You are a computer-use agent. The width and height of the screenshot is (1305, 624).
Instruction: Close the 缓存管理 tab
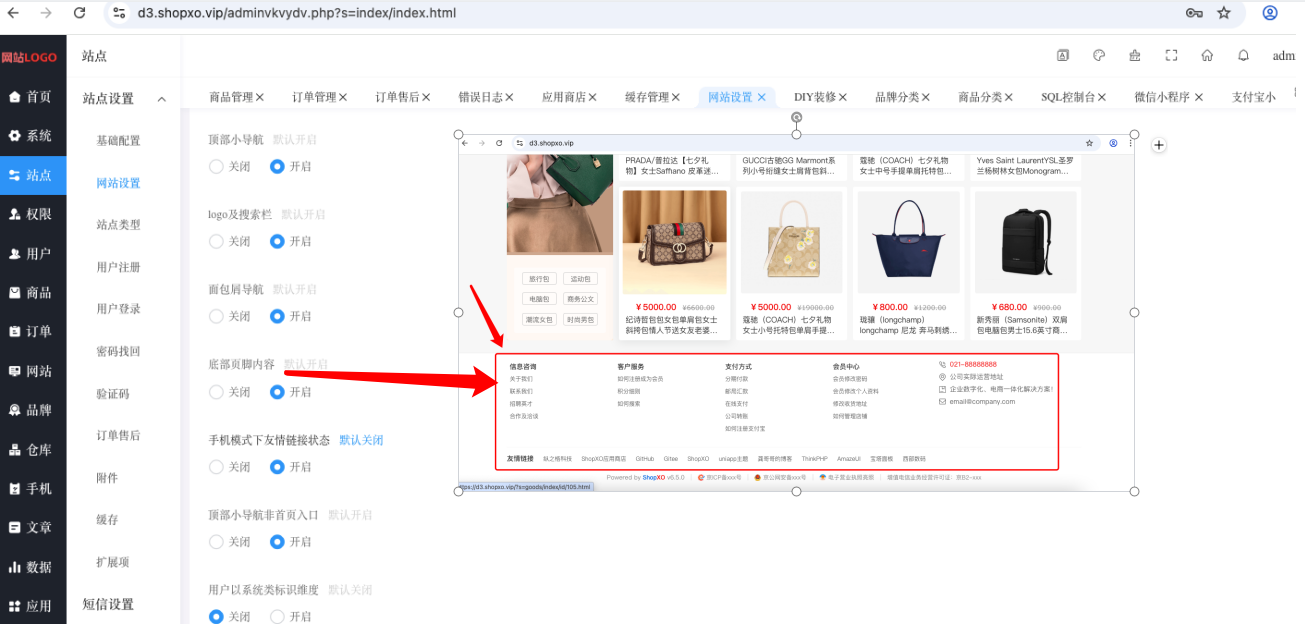point(676,97)
